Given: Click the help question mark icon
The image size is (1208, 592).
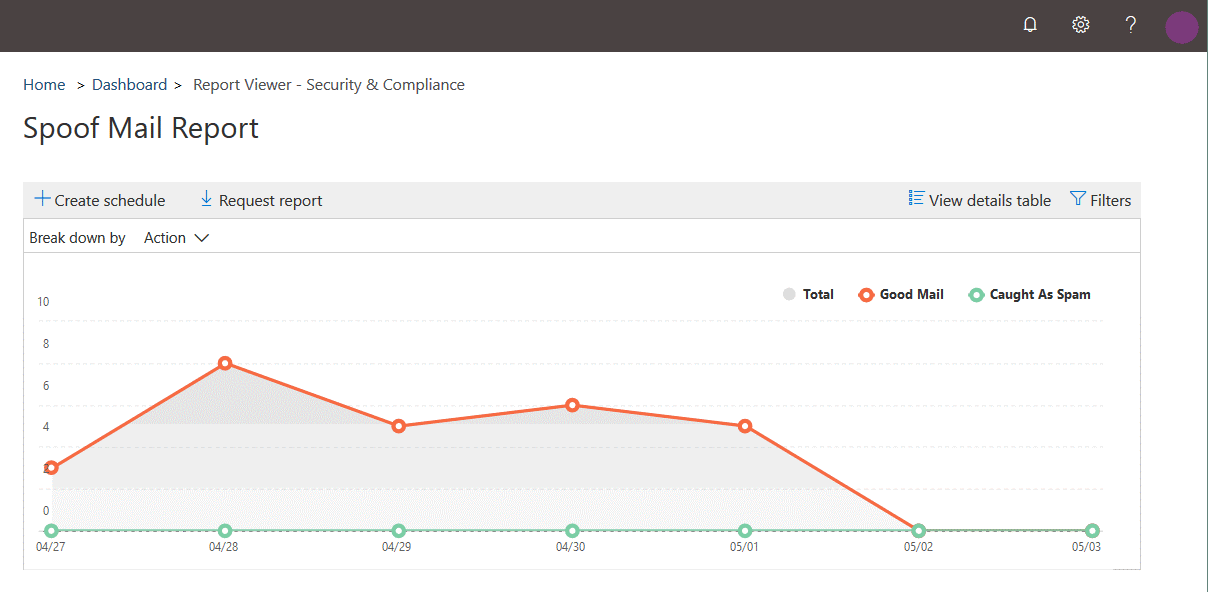Looking at the screenshot, I should point(1131,25).
